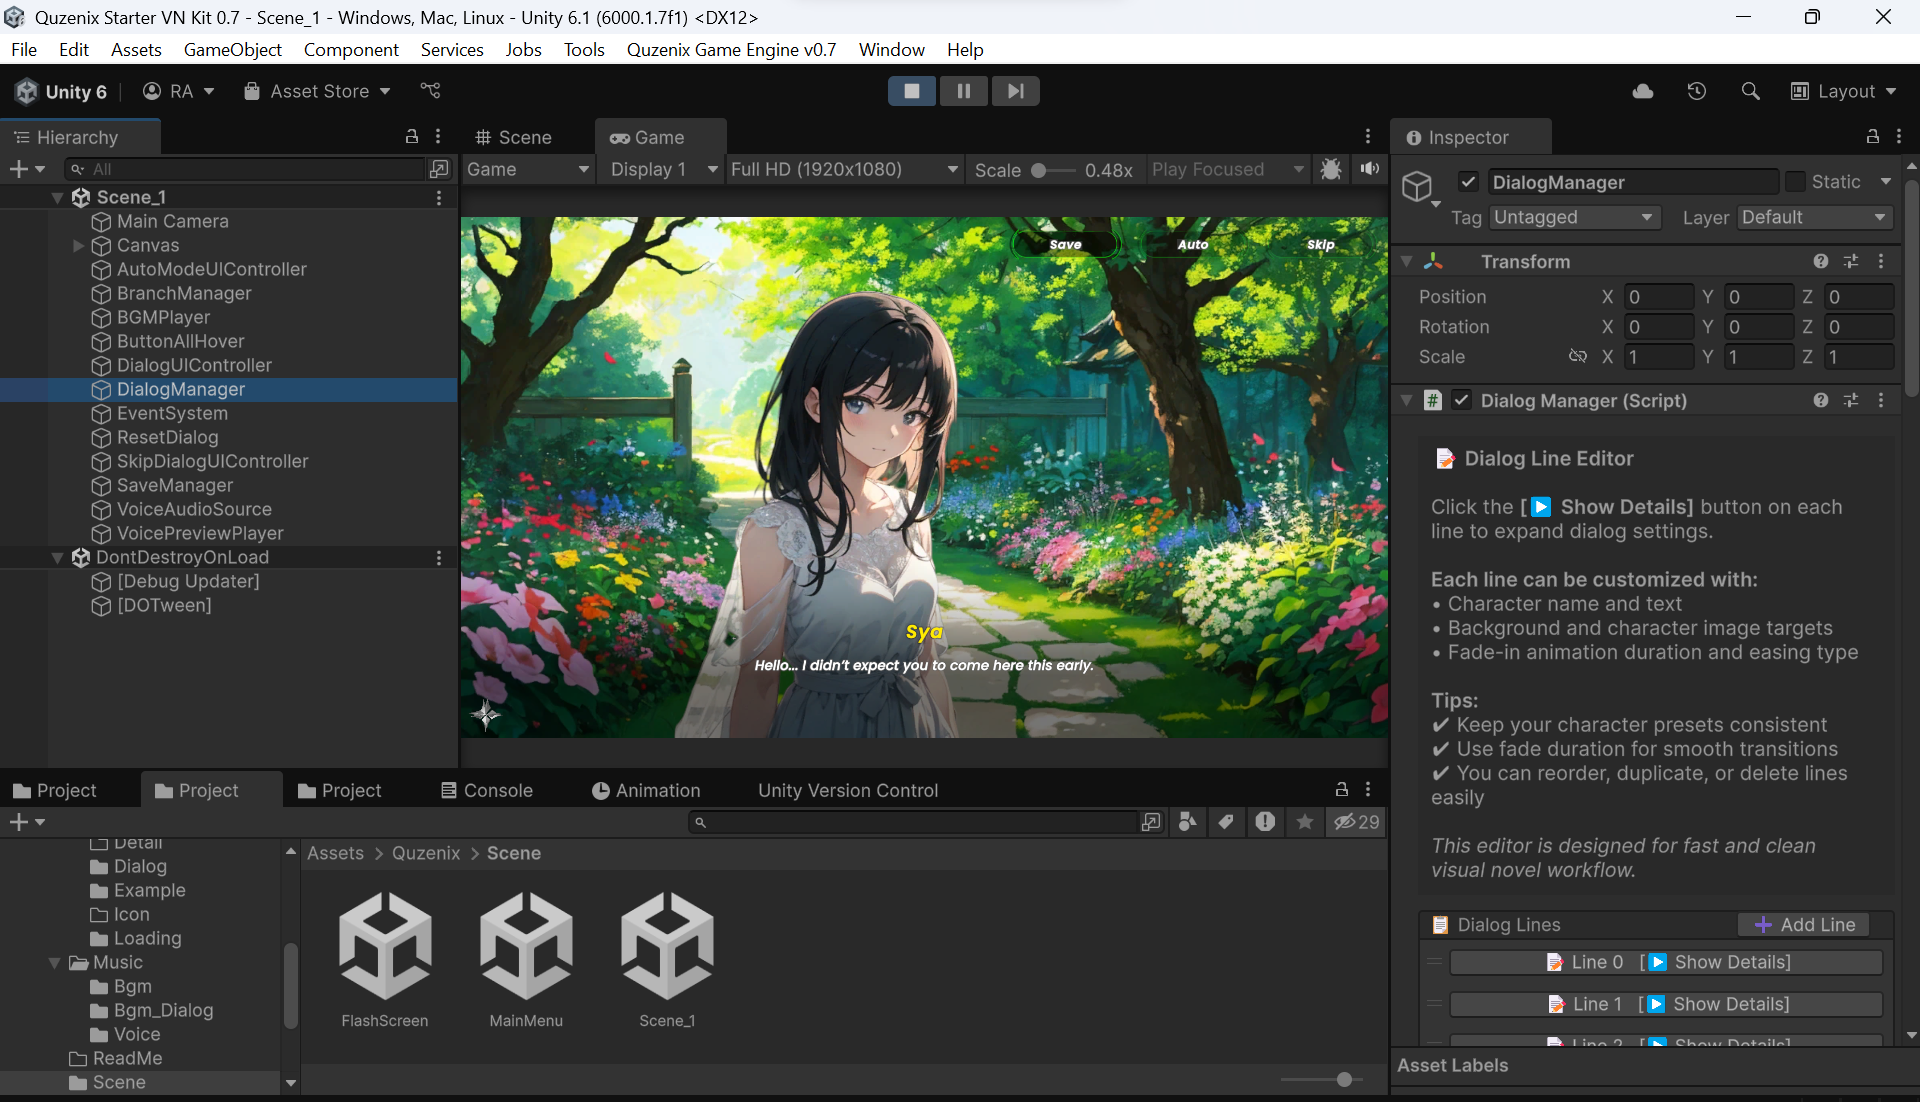
Task: Switch to the Console tab
Action: coord(487,790)
